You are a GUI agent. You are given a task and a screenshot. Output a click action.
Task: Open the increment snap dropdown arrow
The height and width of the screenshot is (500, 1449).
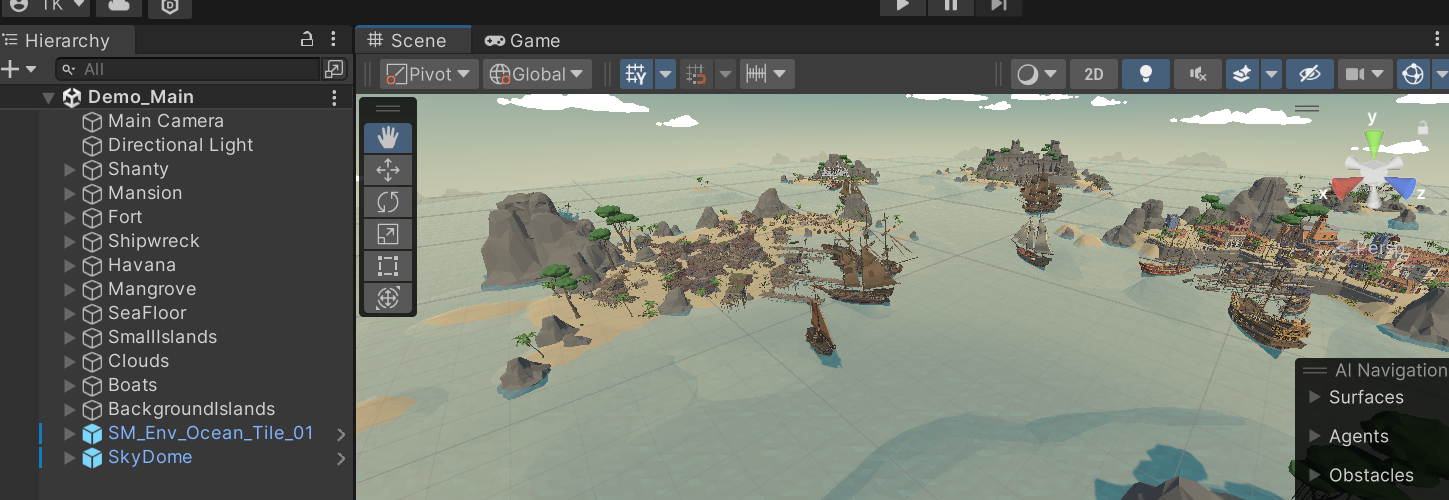(782, 74)
